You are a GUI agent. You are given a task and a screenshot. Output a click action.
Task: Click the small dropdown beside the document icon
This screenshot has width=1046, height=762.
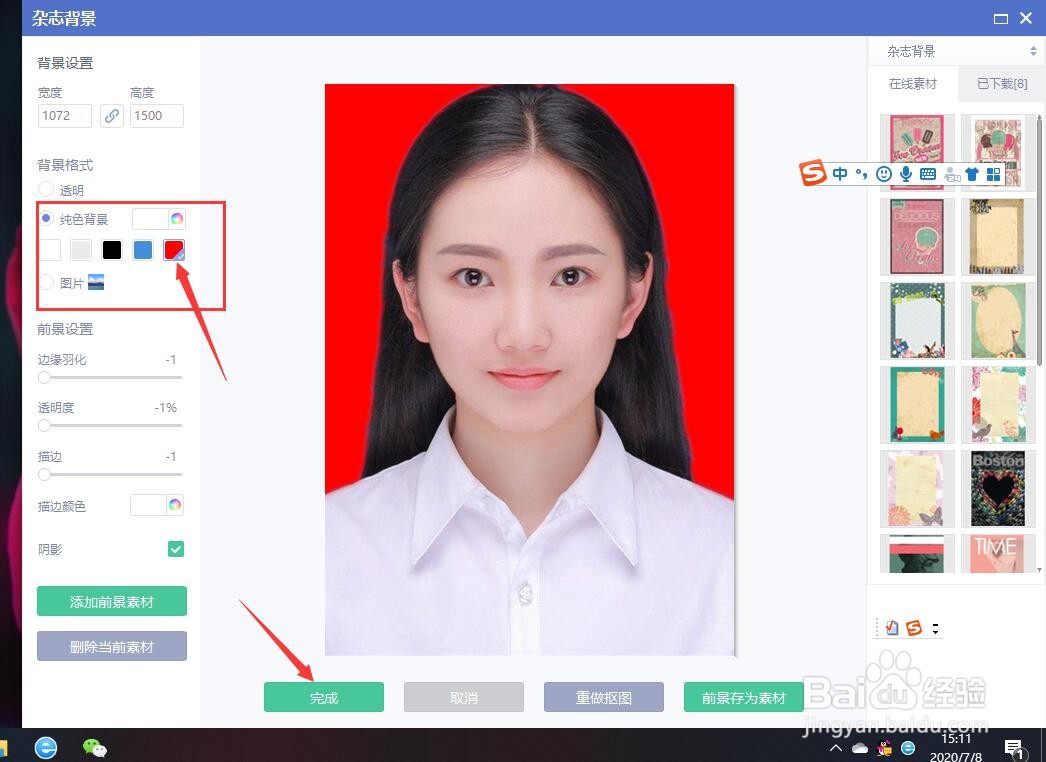point(934,628)
